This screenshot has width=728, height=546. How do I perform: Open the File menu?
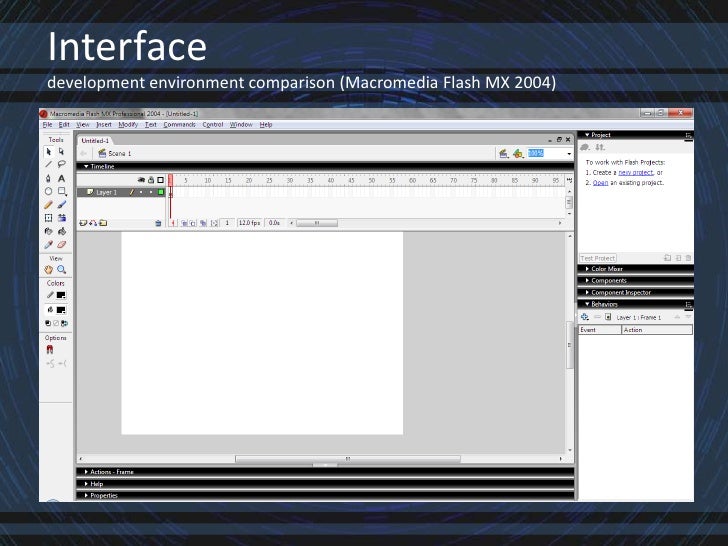[x=47, y=124]
